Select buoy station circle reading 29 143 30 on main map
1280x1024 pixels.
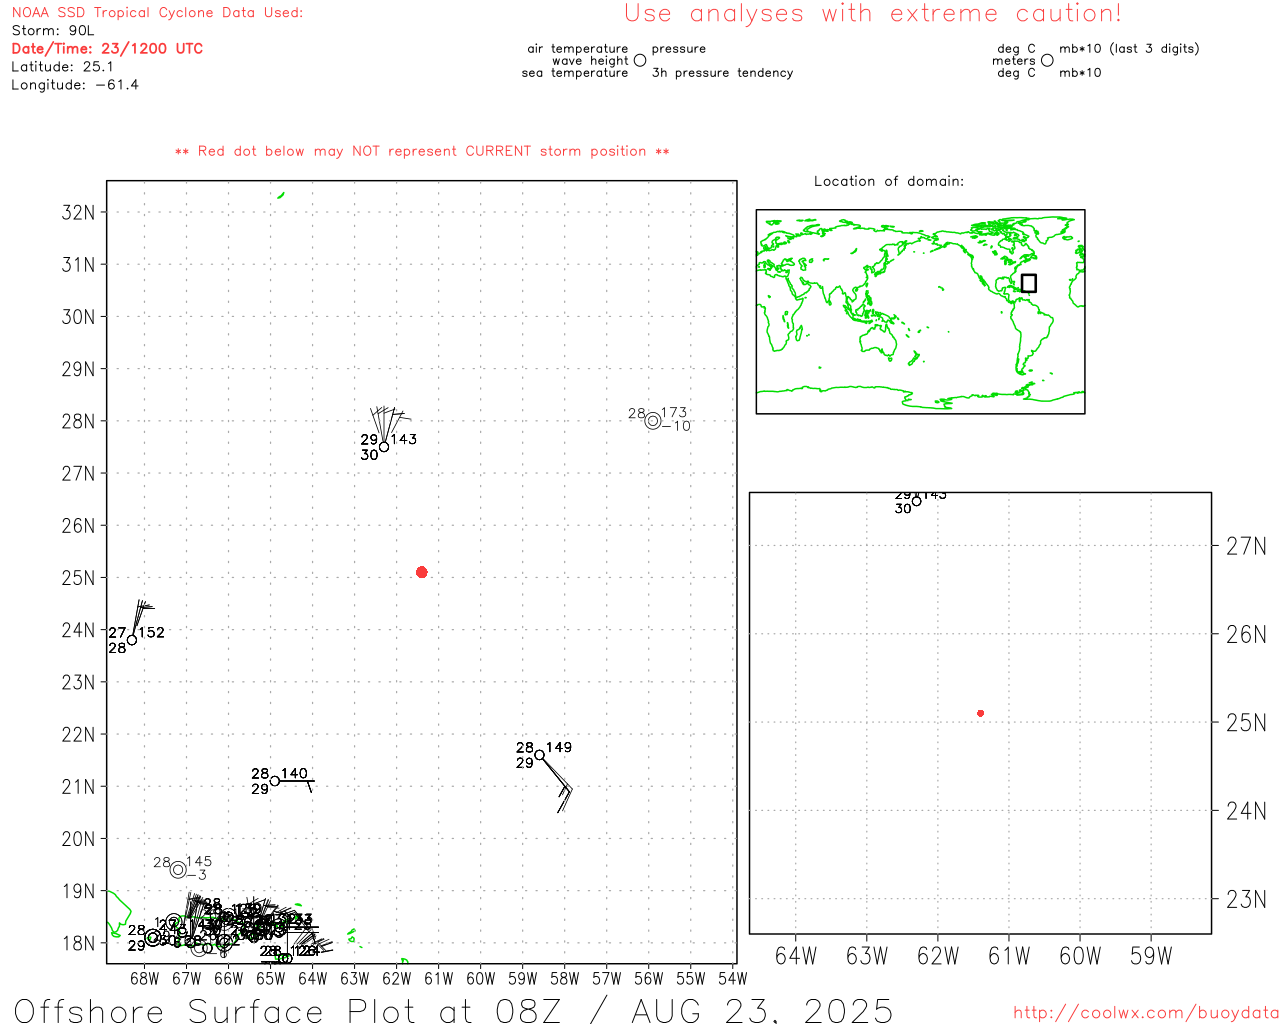[384, 446]
